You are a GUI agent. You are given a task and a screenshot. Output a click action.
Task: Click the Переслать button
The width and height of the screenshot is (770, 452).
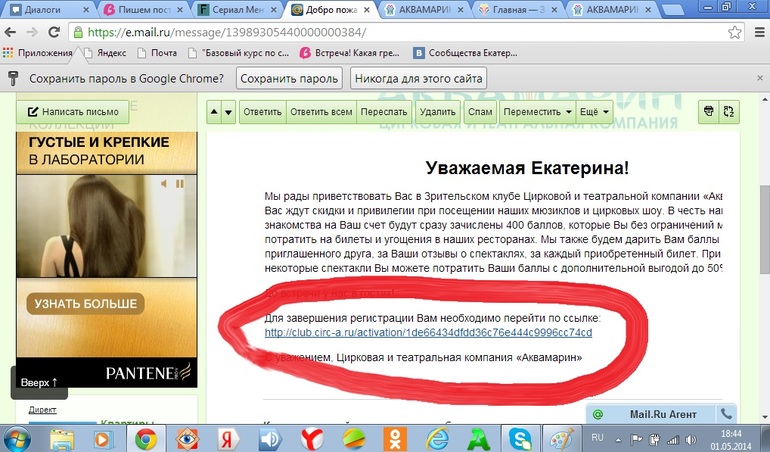(x=384, y=112)
